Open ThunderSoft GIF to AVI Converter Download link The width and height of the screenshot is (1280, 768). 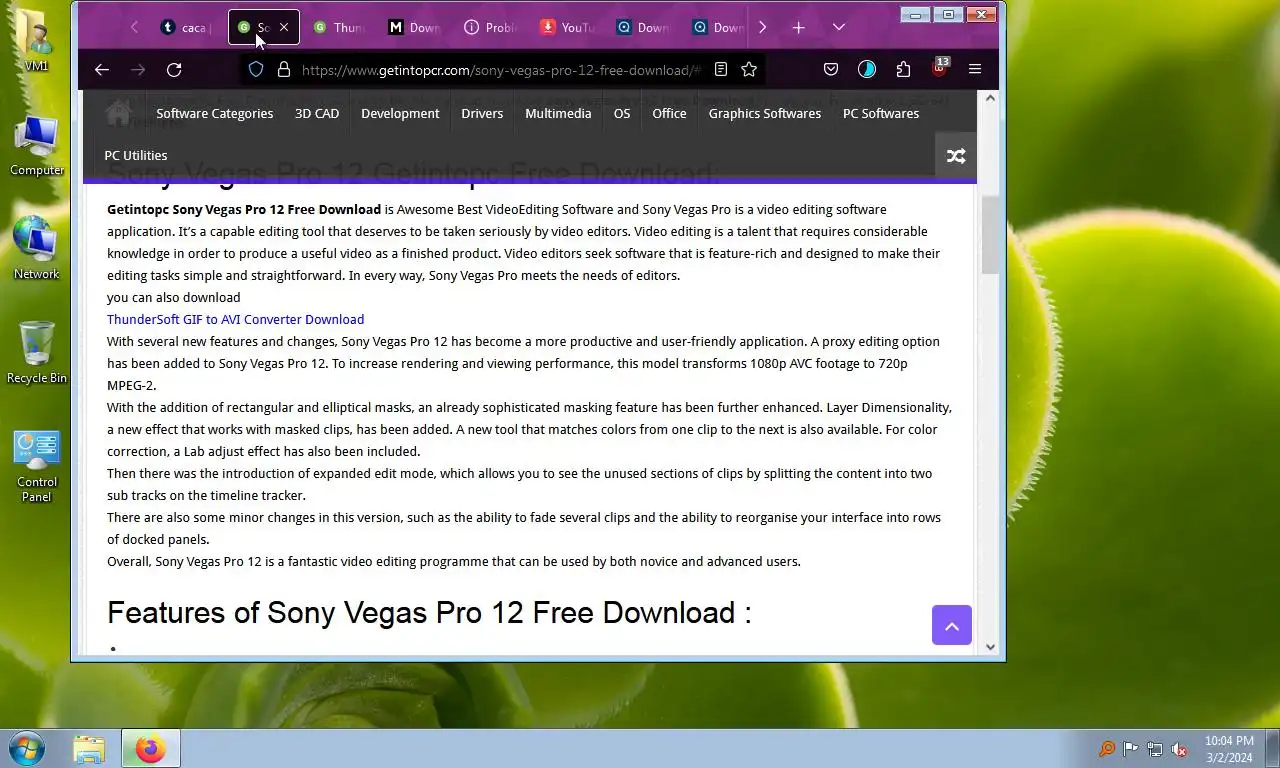coord(236,319)
